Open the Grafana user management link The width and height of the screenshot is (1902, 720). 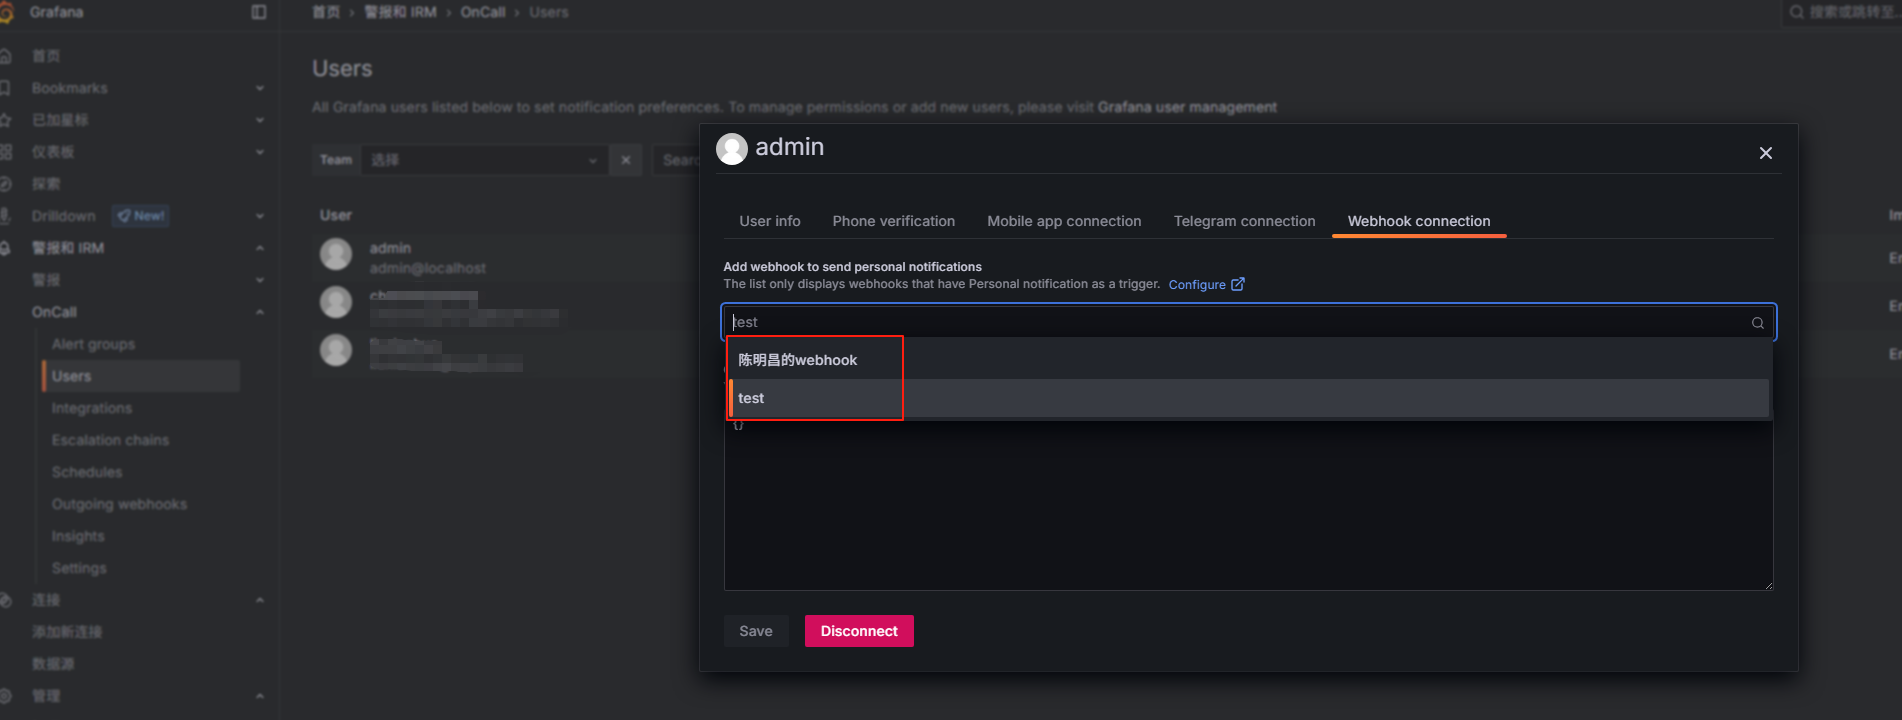tap(1187, 107)
